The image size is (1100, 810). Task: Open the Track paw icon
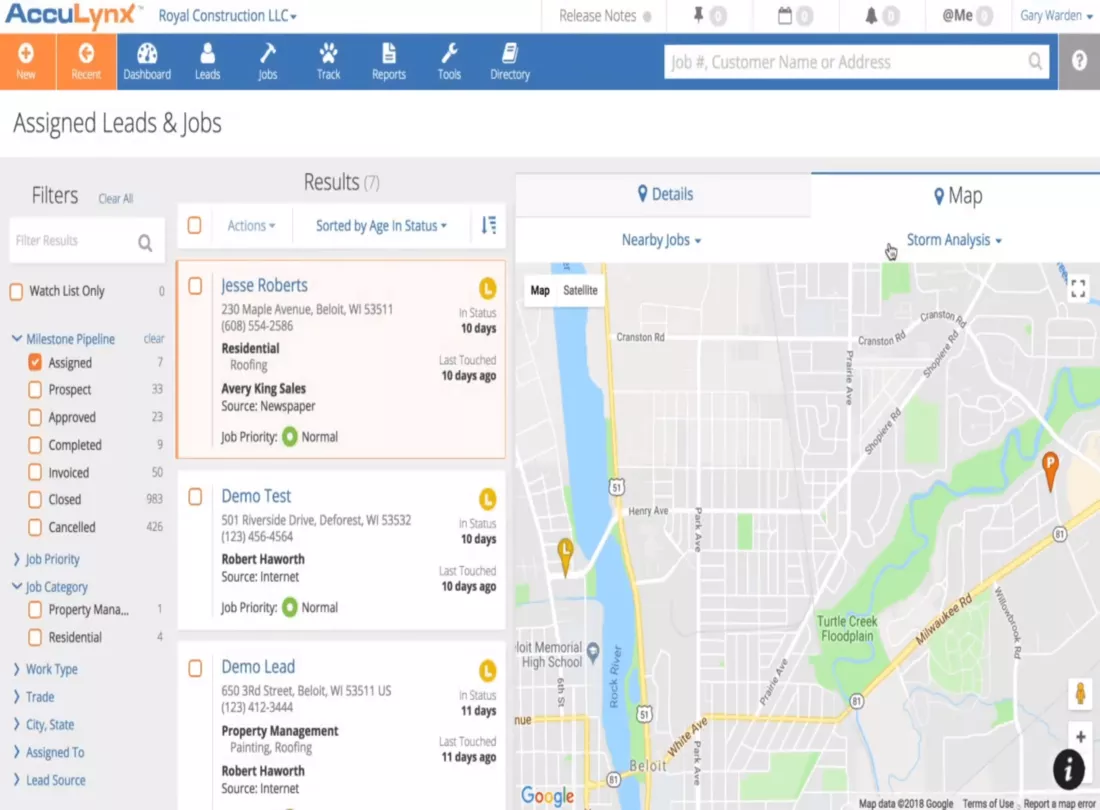click(328, 54)
